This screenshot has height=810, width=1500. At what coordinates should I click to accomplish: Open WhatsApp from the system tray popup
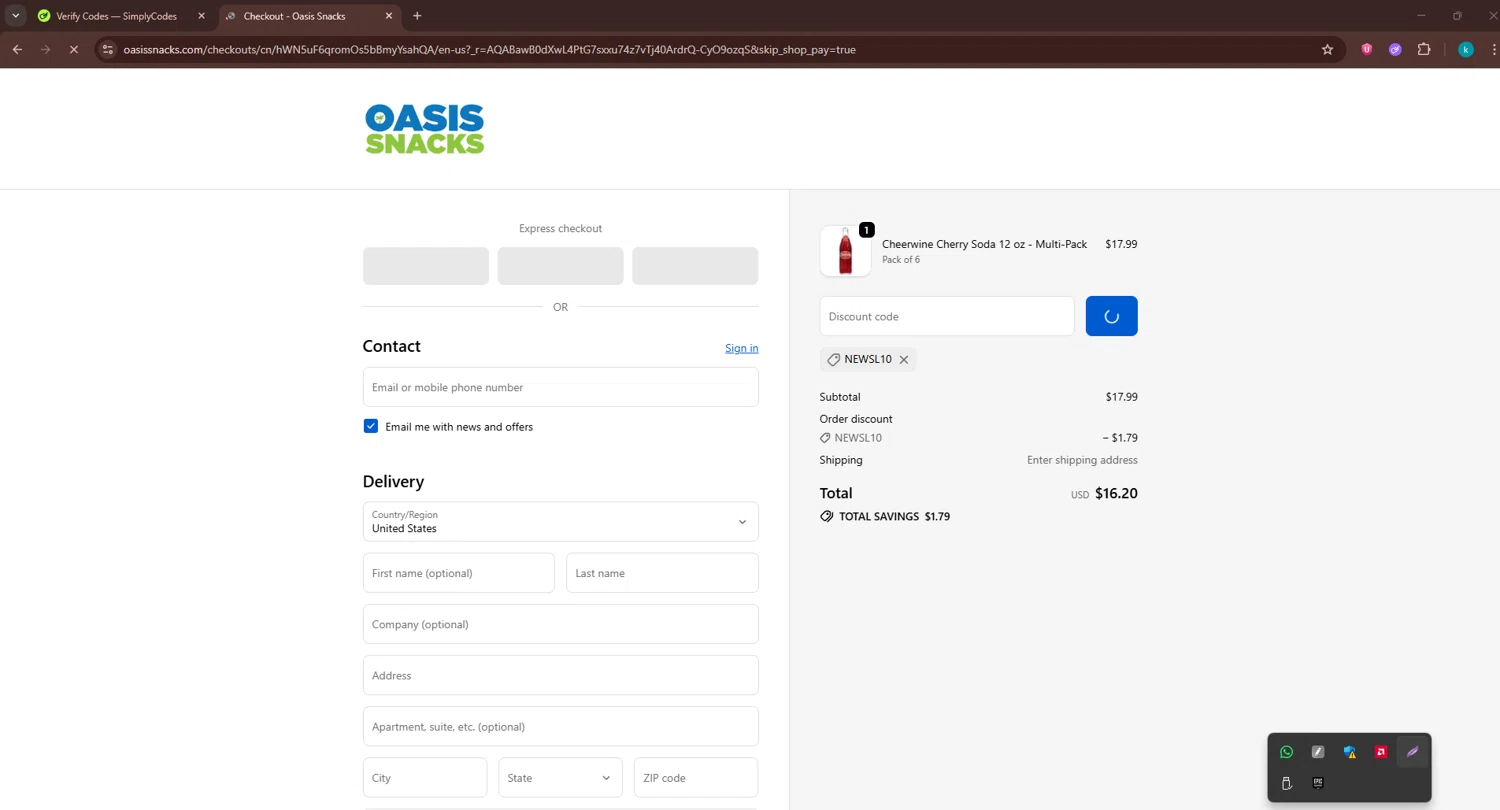coord(1286,752)
